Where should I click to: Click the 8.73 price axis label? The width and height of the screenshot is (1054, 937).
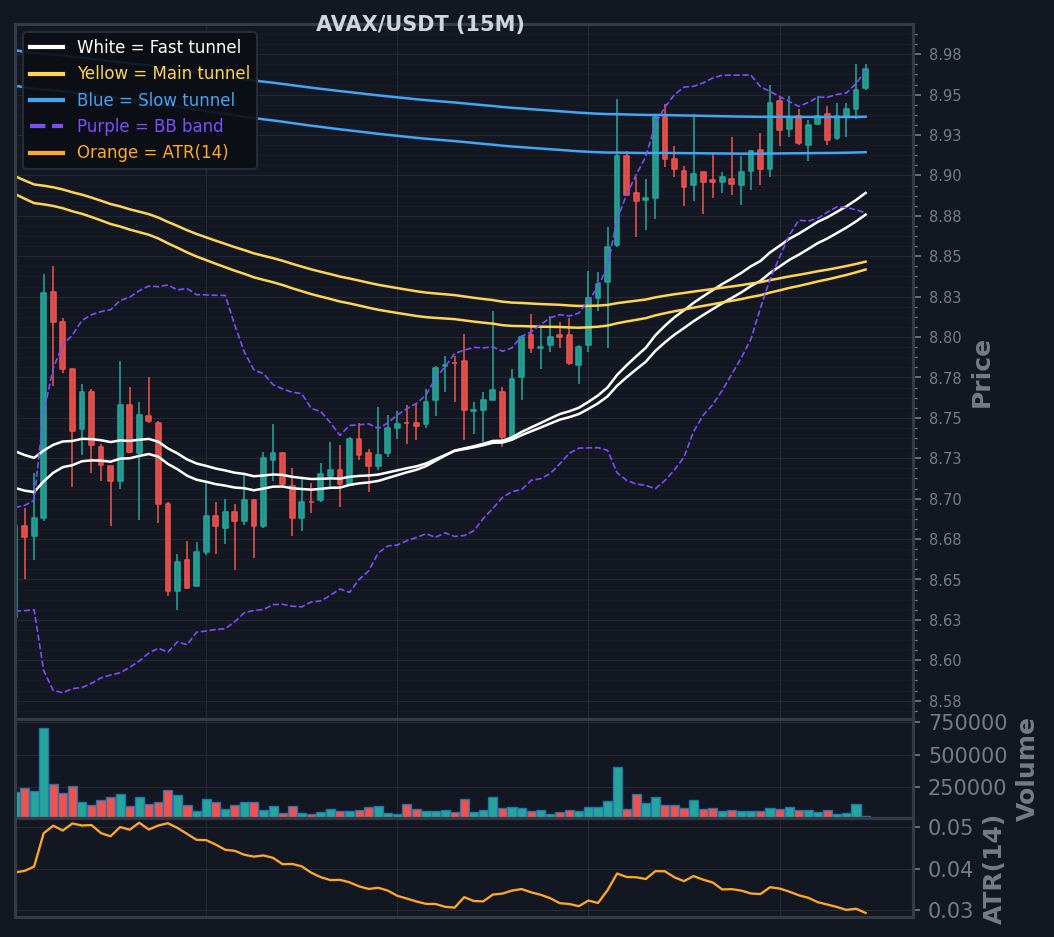coord(945,458)
